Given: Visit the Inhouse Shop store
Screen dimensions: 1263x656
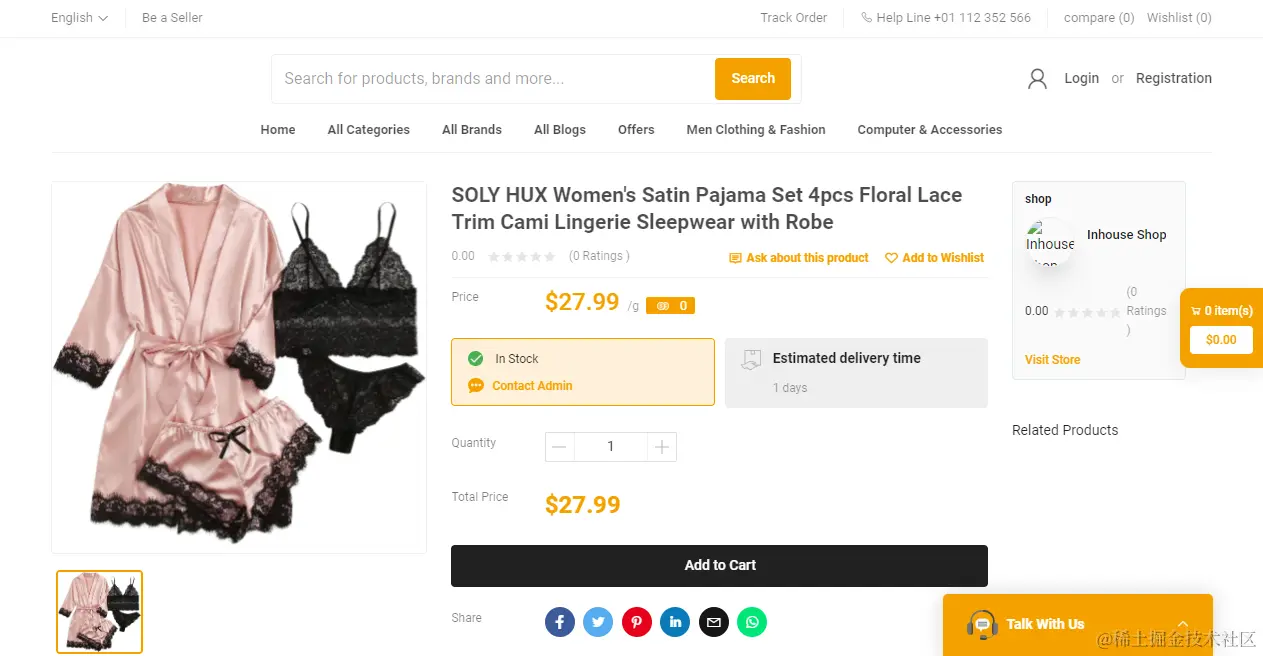Looking at the screenshot, I should (1052, 359).
